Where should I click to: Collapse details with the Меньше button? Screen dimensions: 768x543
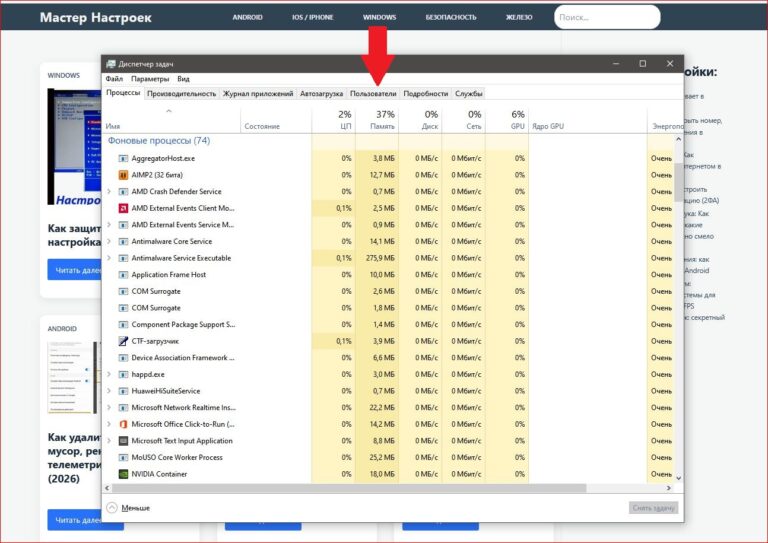point(128,508)
